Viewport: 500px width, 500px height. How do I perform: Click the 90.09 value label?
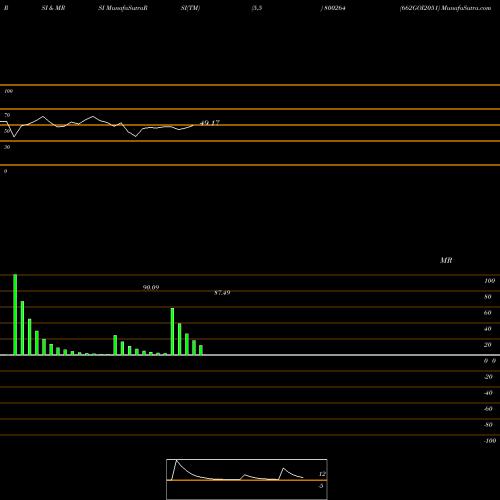(151, 287)
